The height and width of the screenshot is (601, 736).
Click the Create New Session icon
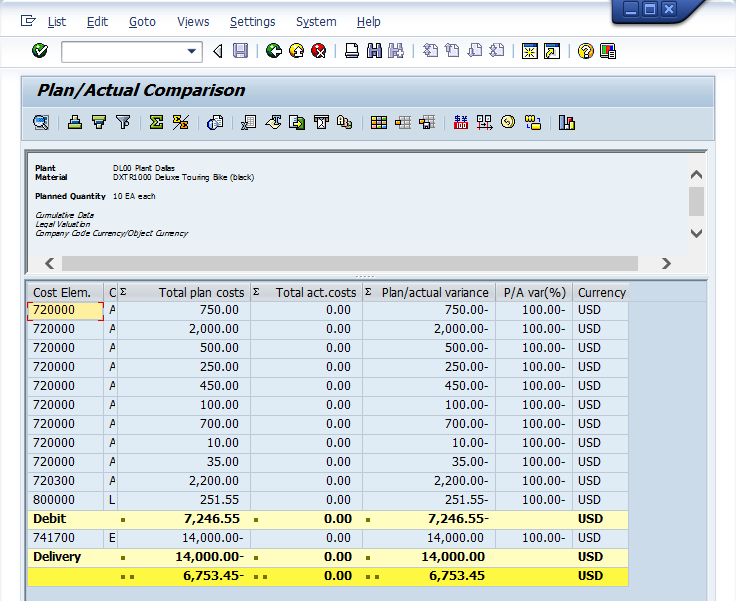pyautogui.click(x=529, y=51)
